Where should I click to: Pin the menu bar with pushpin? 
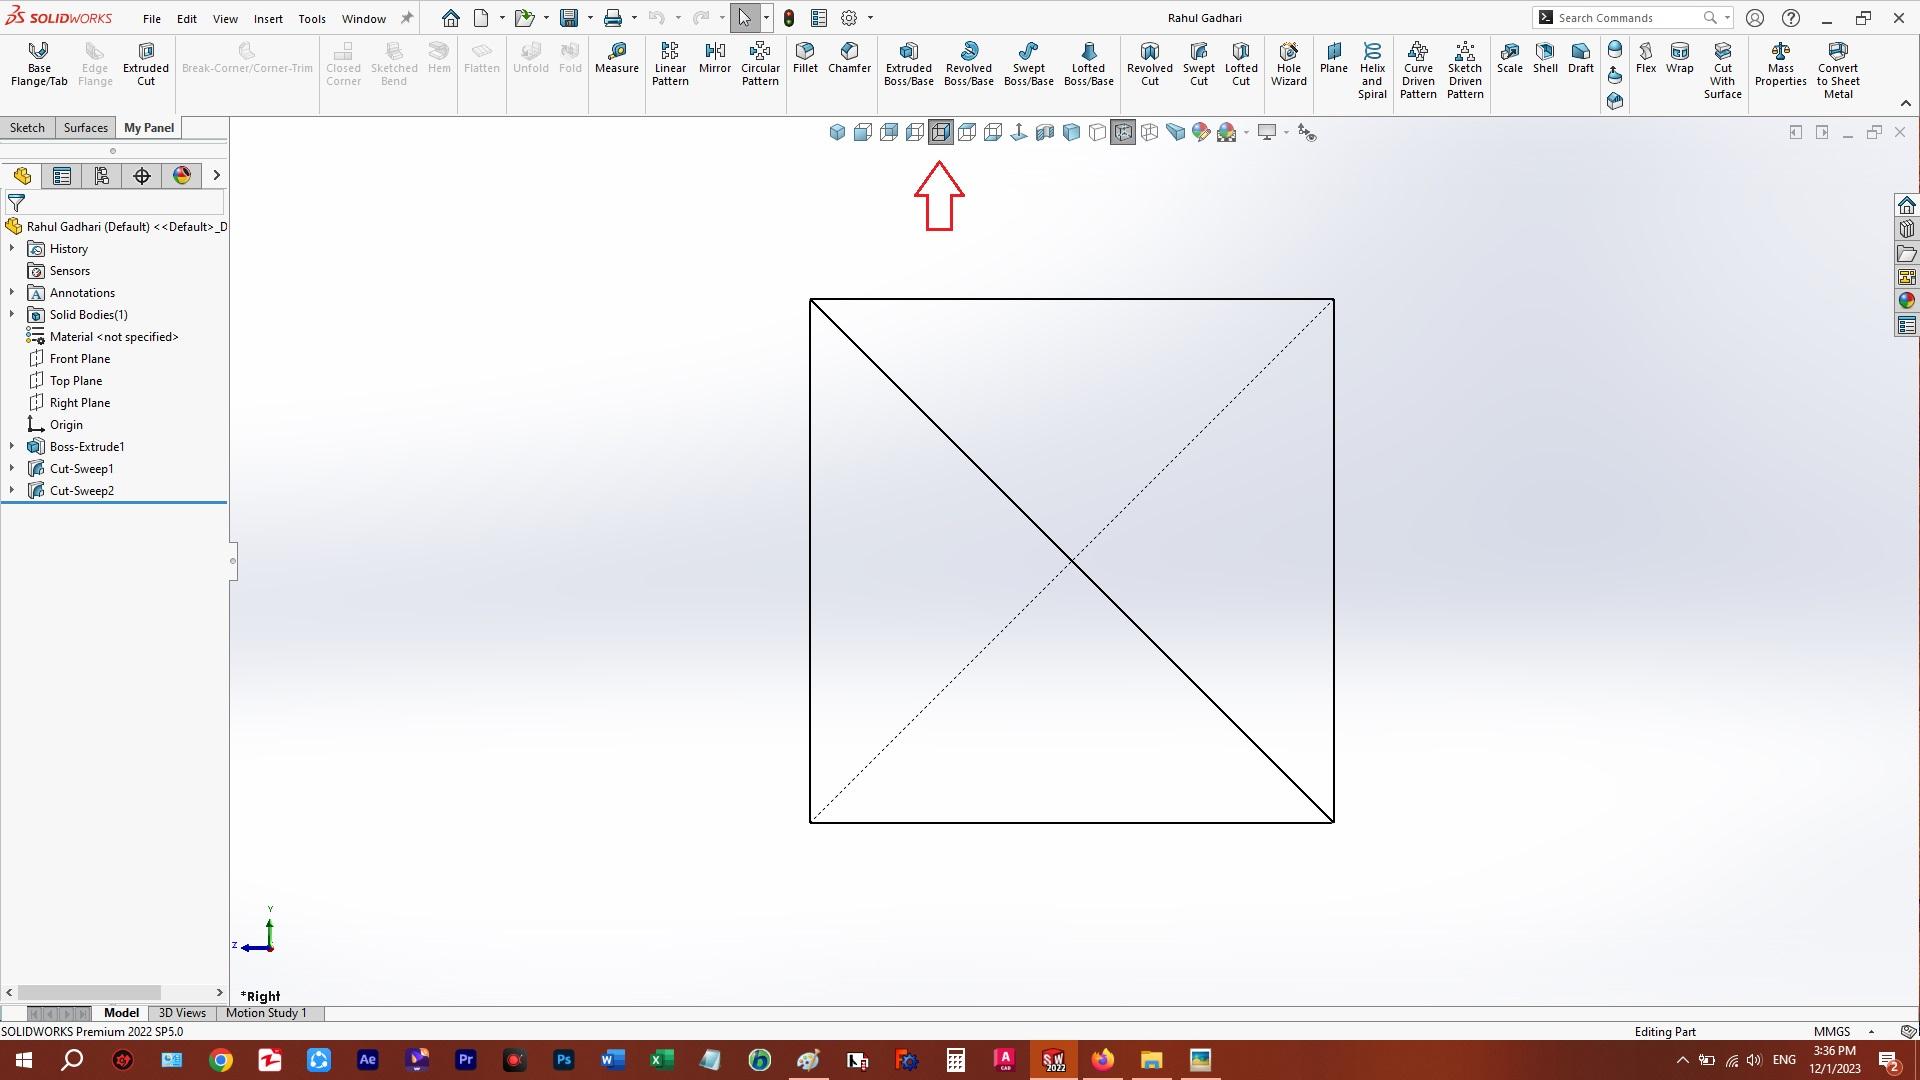point(407,18)
